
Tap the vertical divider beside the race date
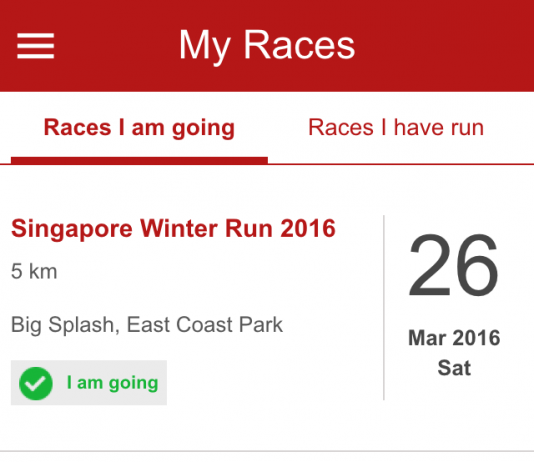384,307
